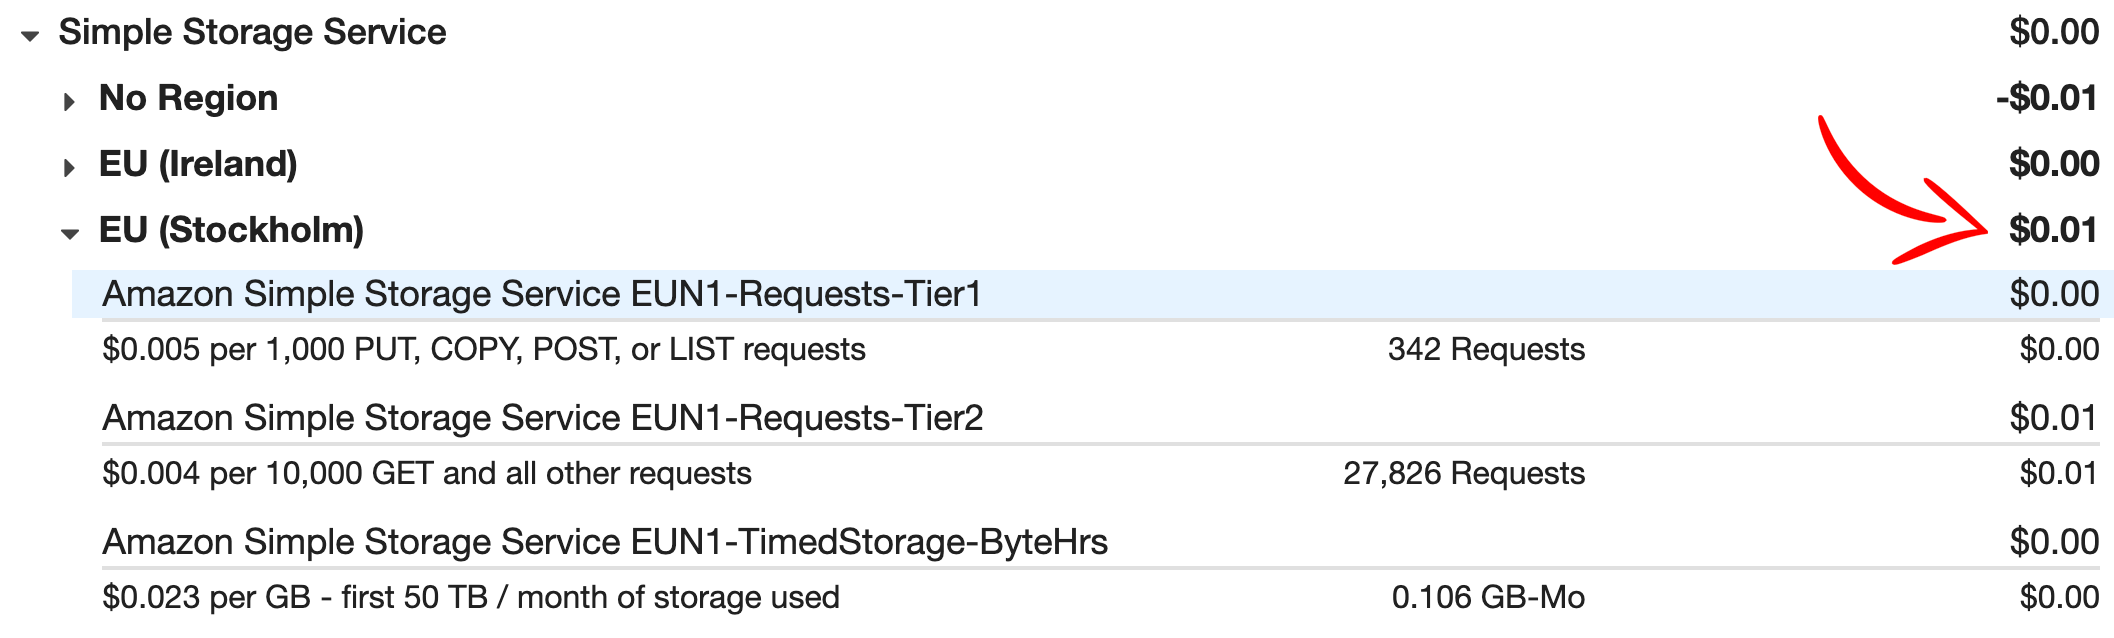
Task: Click the first 50 TB storage pricing line
Action: [471, 597]
